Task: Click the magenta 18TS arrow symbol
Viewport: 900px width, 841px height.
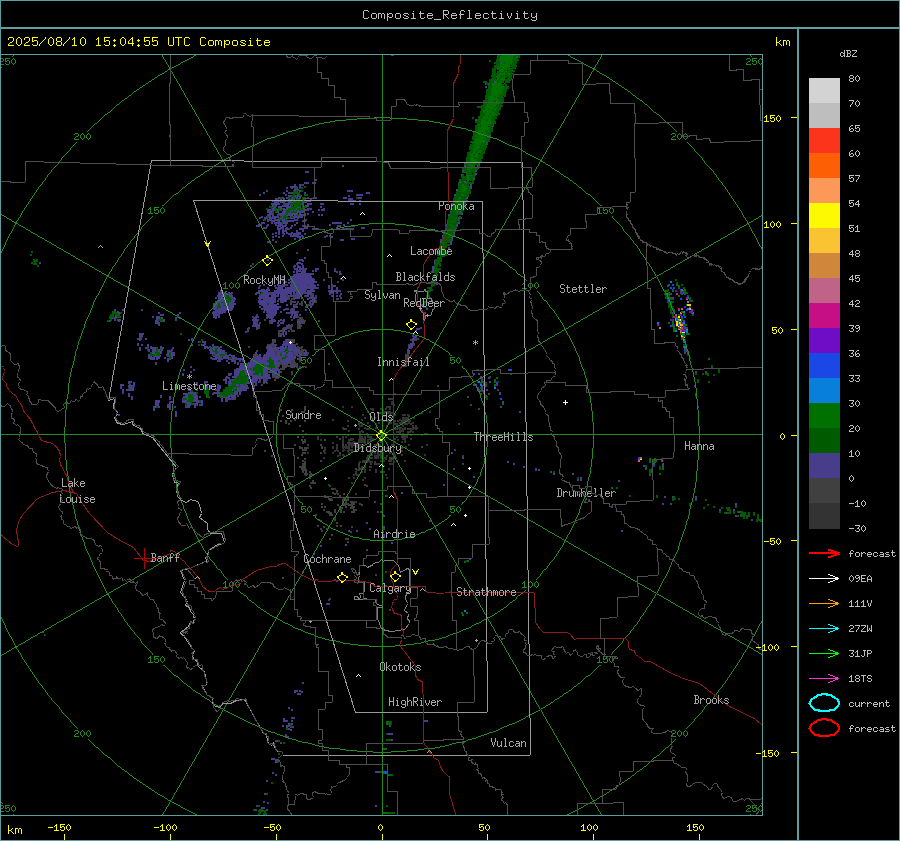Action: click(x=824, y=679)
